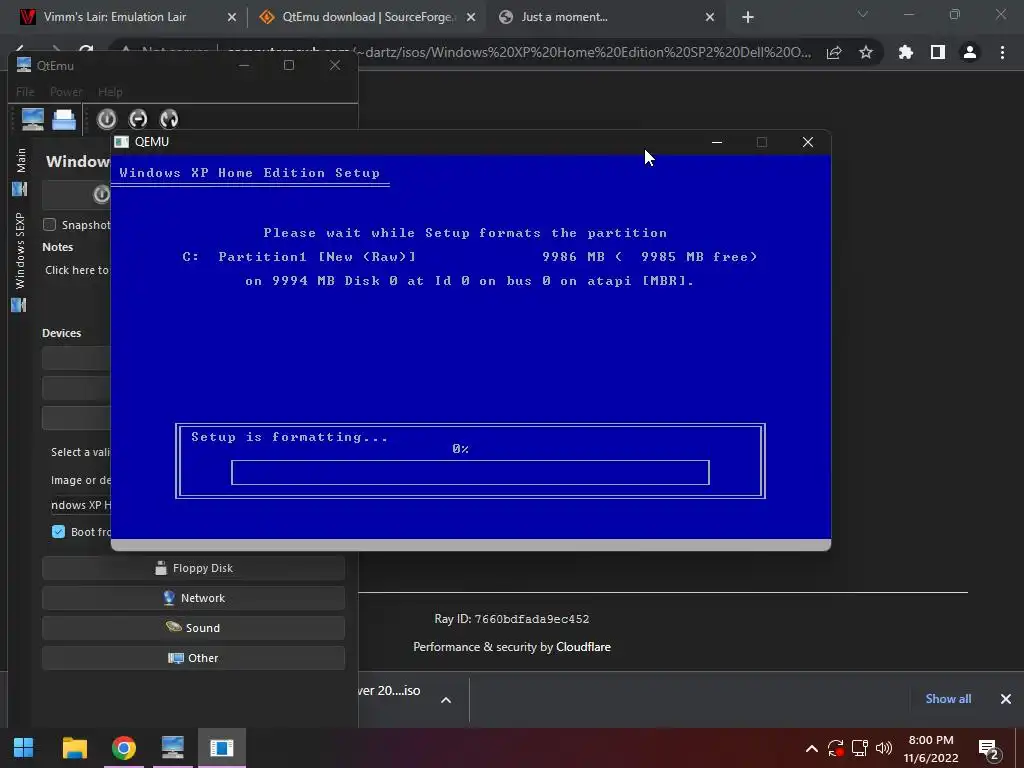Expand the downloaded .iso item options arrow
Screen dimensions: 1024x768
[x=446, y=700]
